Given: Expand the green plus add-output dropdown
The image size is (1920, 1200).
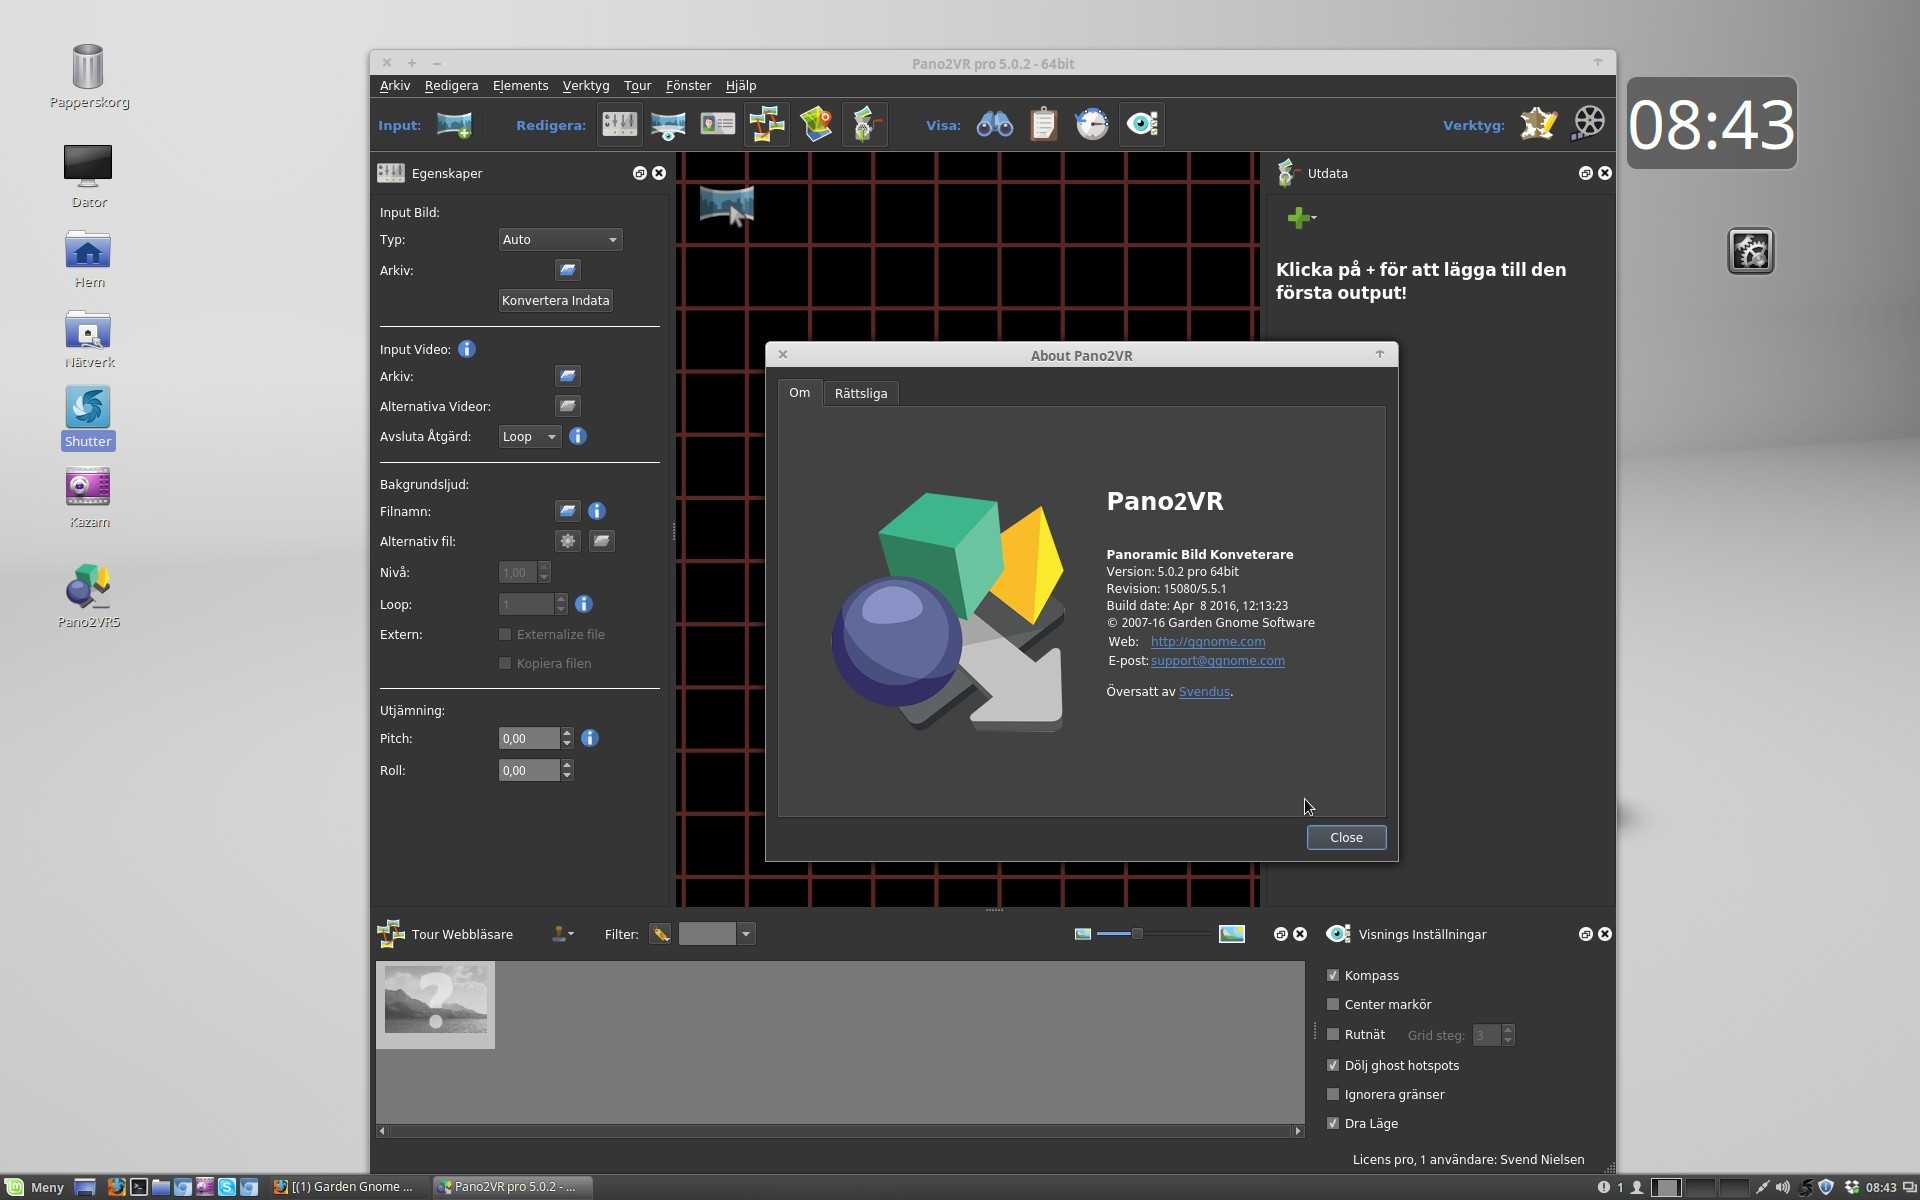Looking at the screenshot, I should [1301, 218].
